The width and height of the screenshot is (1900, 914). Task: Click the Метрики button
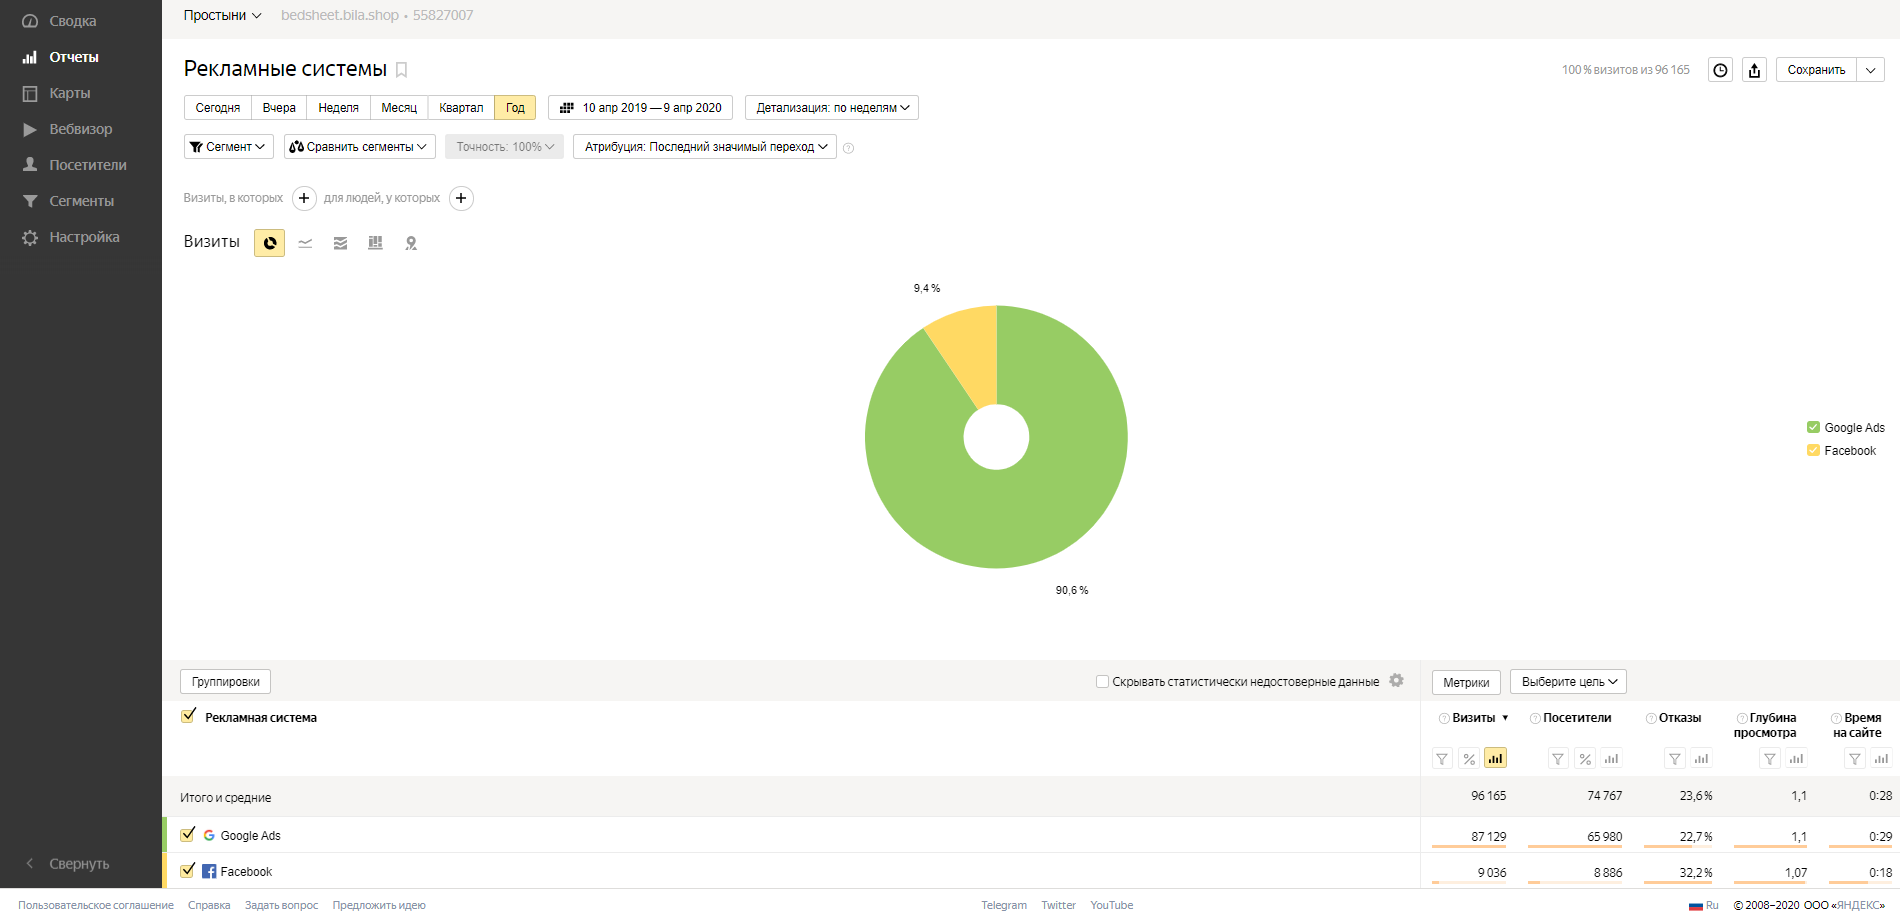point(1466,682)
